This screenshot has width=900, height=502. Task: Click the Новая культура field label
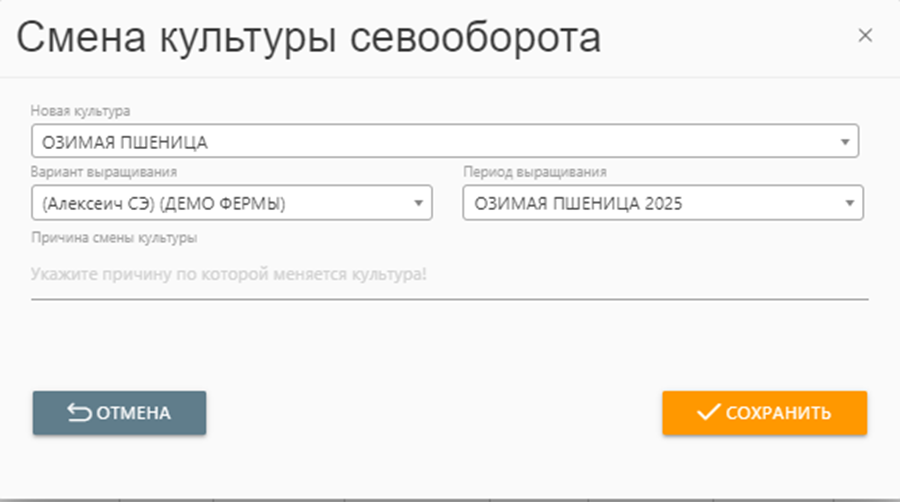click(80, 110)
